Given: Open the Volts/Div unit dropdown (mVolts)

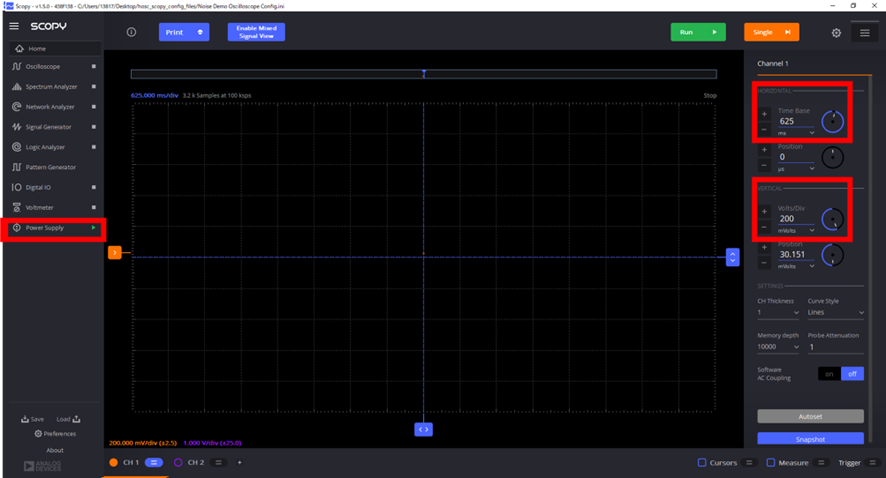Looking at the screenshot, I should click(796, 231).
